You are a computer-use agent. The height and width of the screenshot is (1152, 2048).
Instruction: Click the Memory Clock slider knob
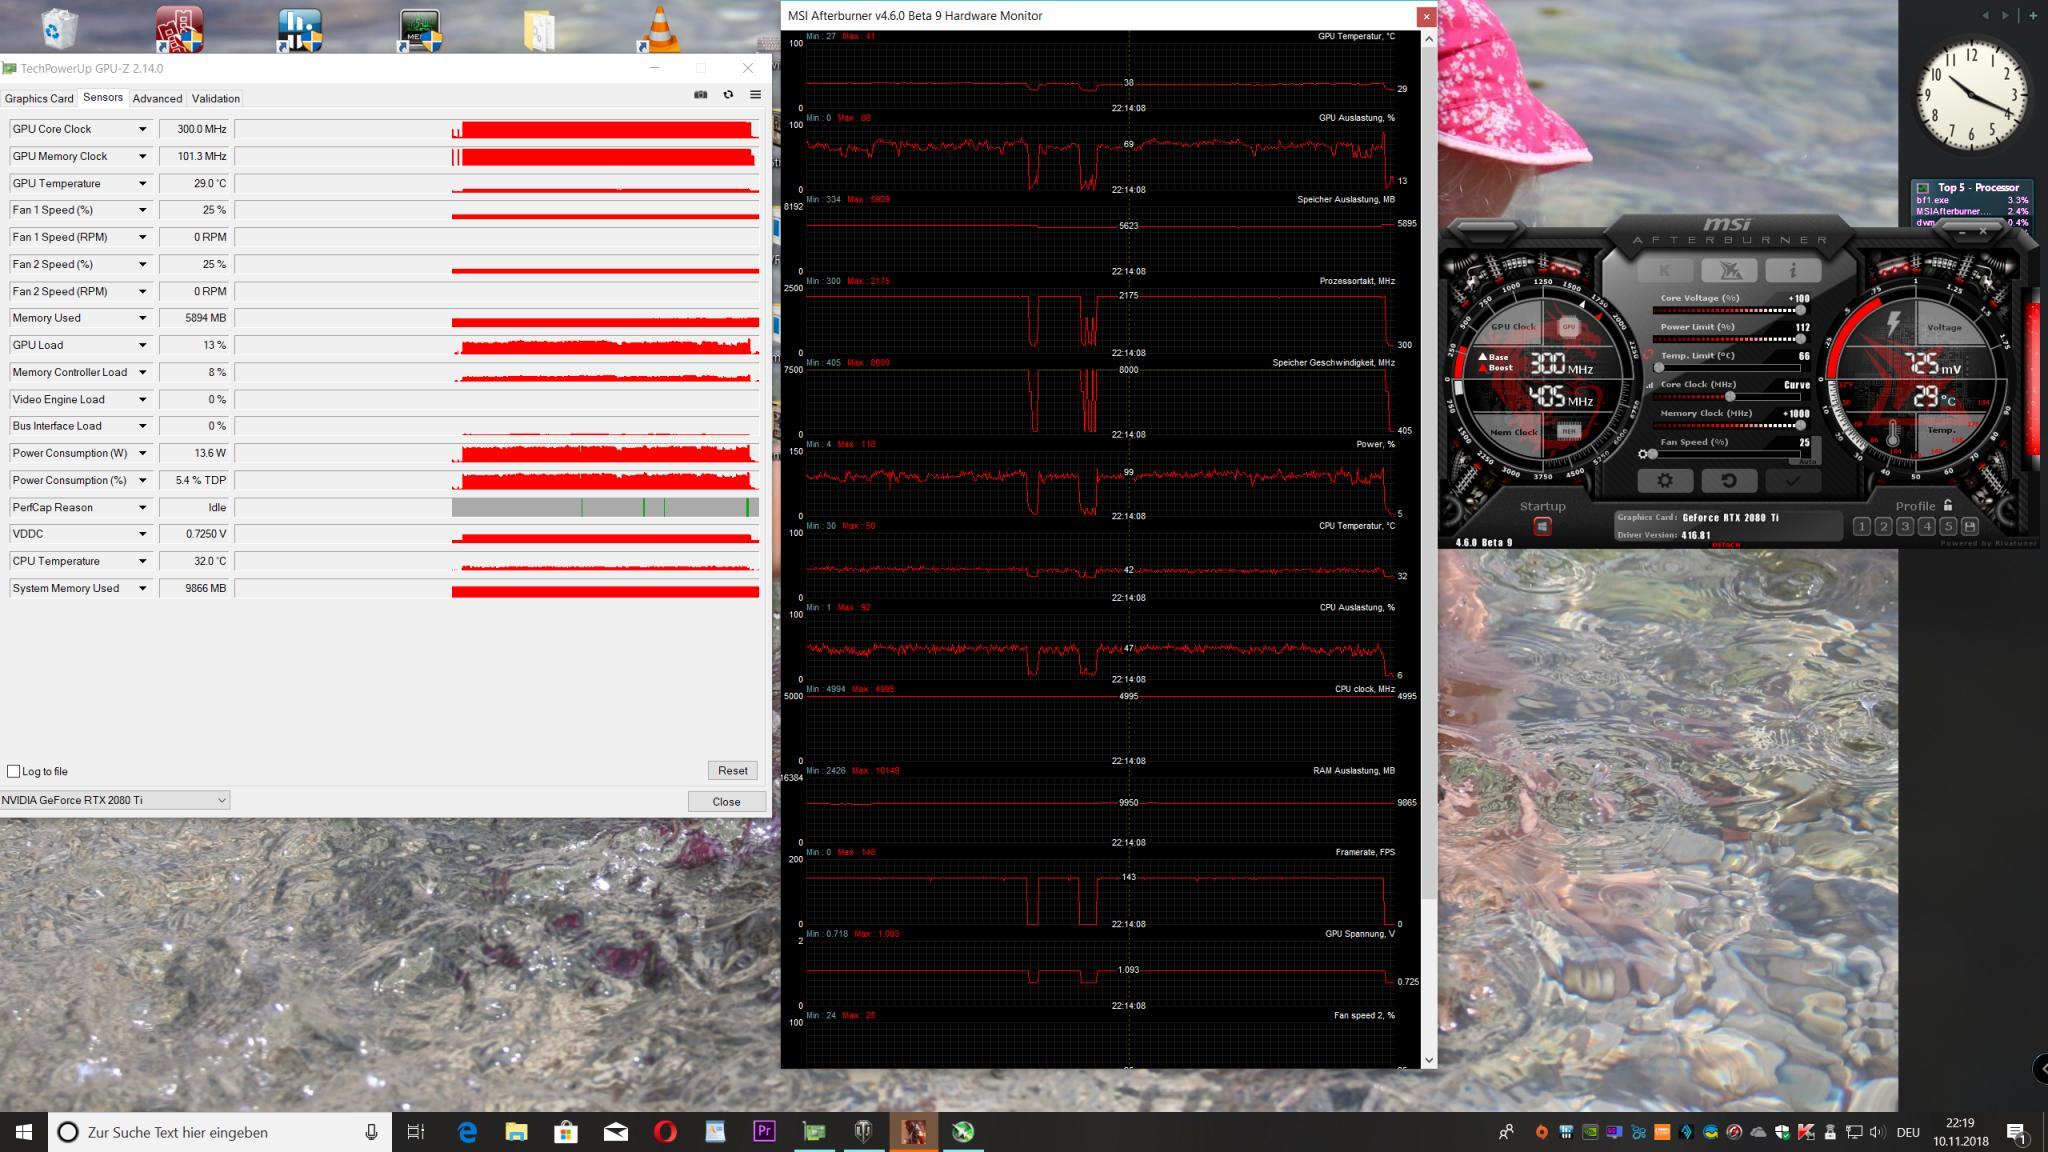(1800, 425)
